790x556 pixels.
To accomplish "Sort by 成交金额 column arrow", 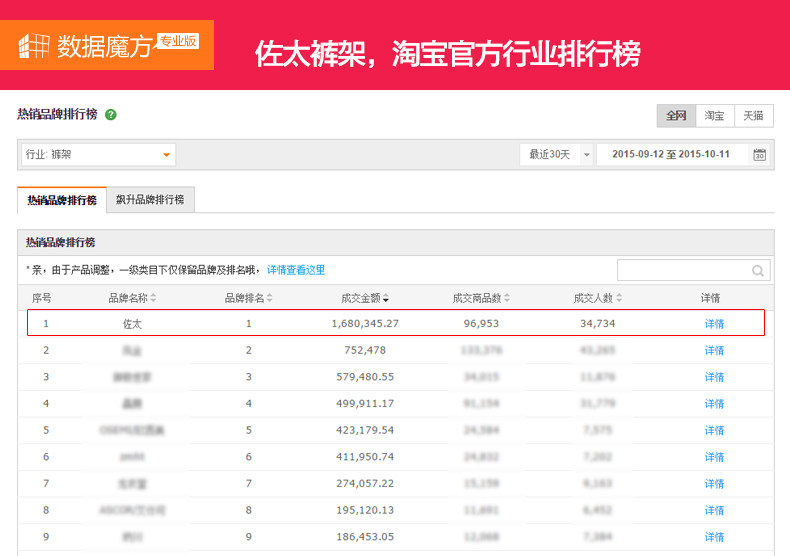I will pyautogui.click(x=386, y=299).
